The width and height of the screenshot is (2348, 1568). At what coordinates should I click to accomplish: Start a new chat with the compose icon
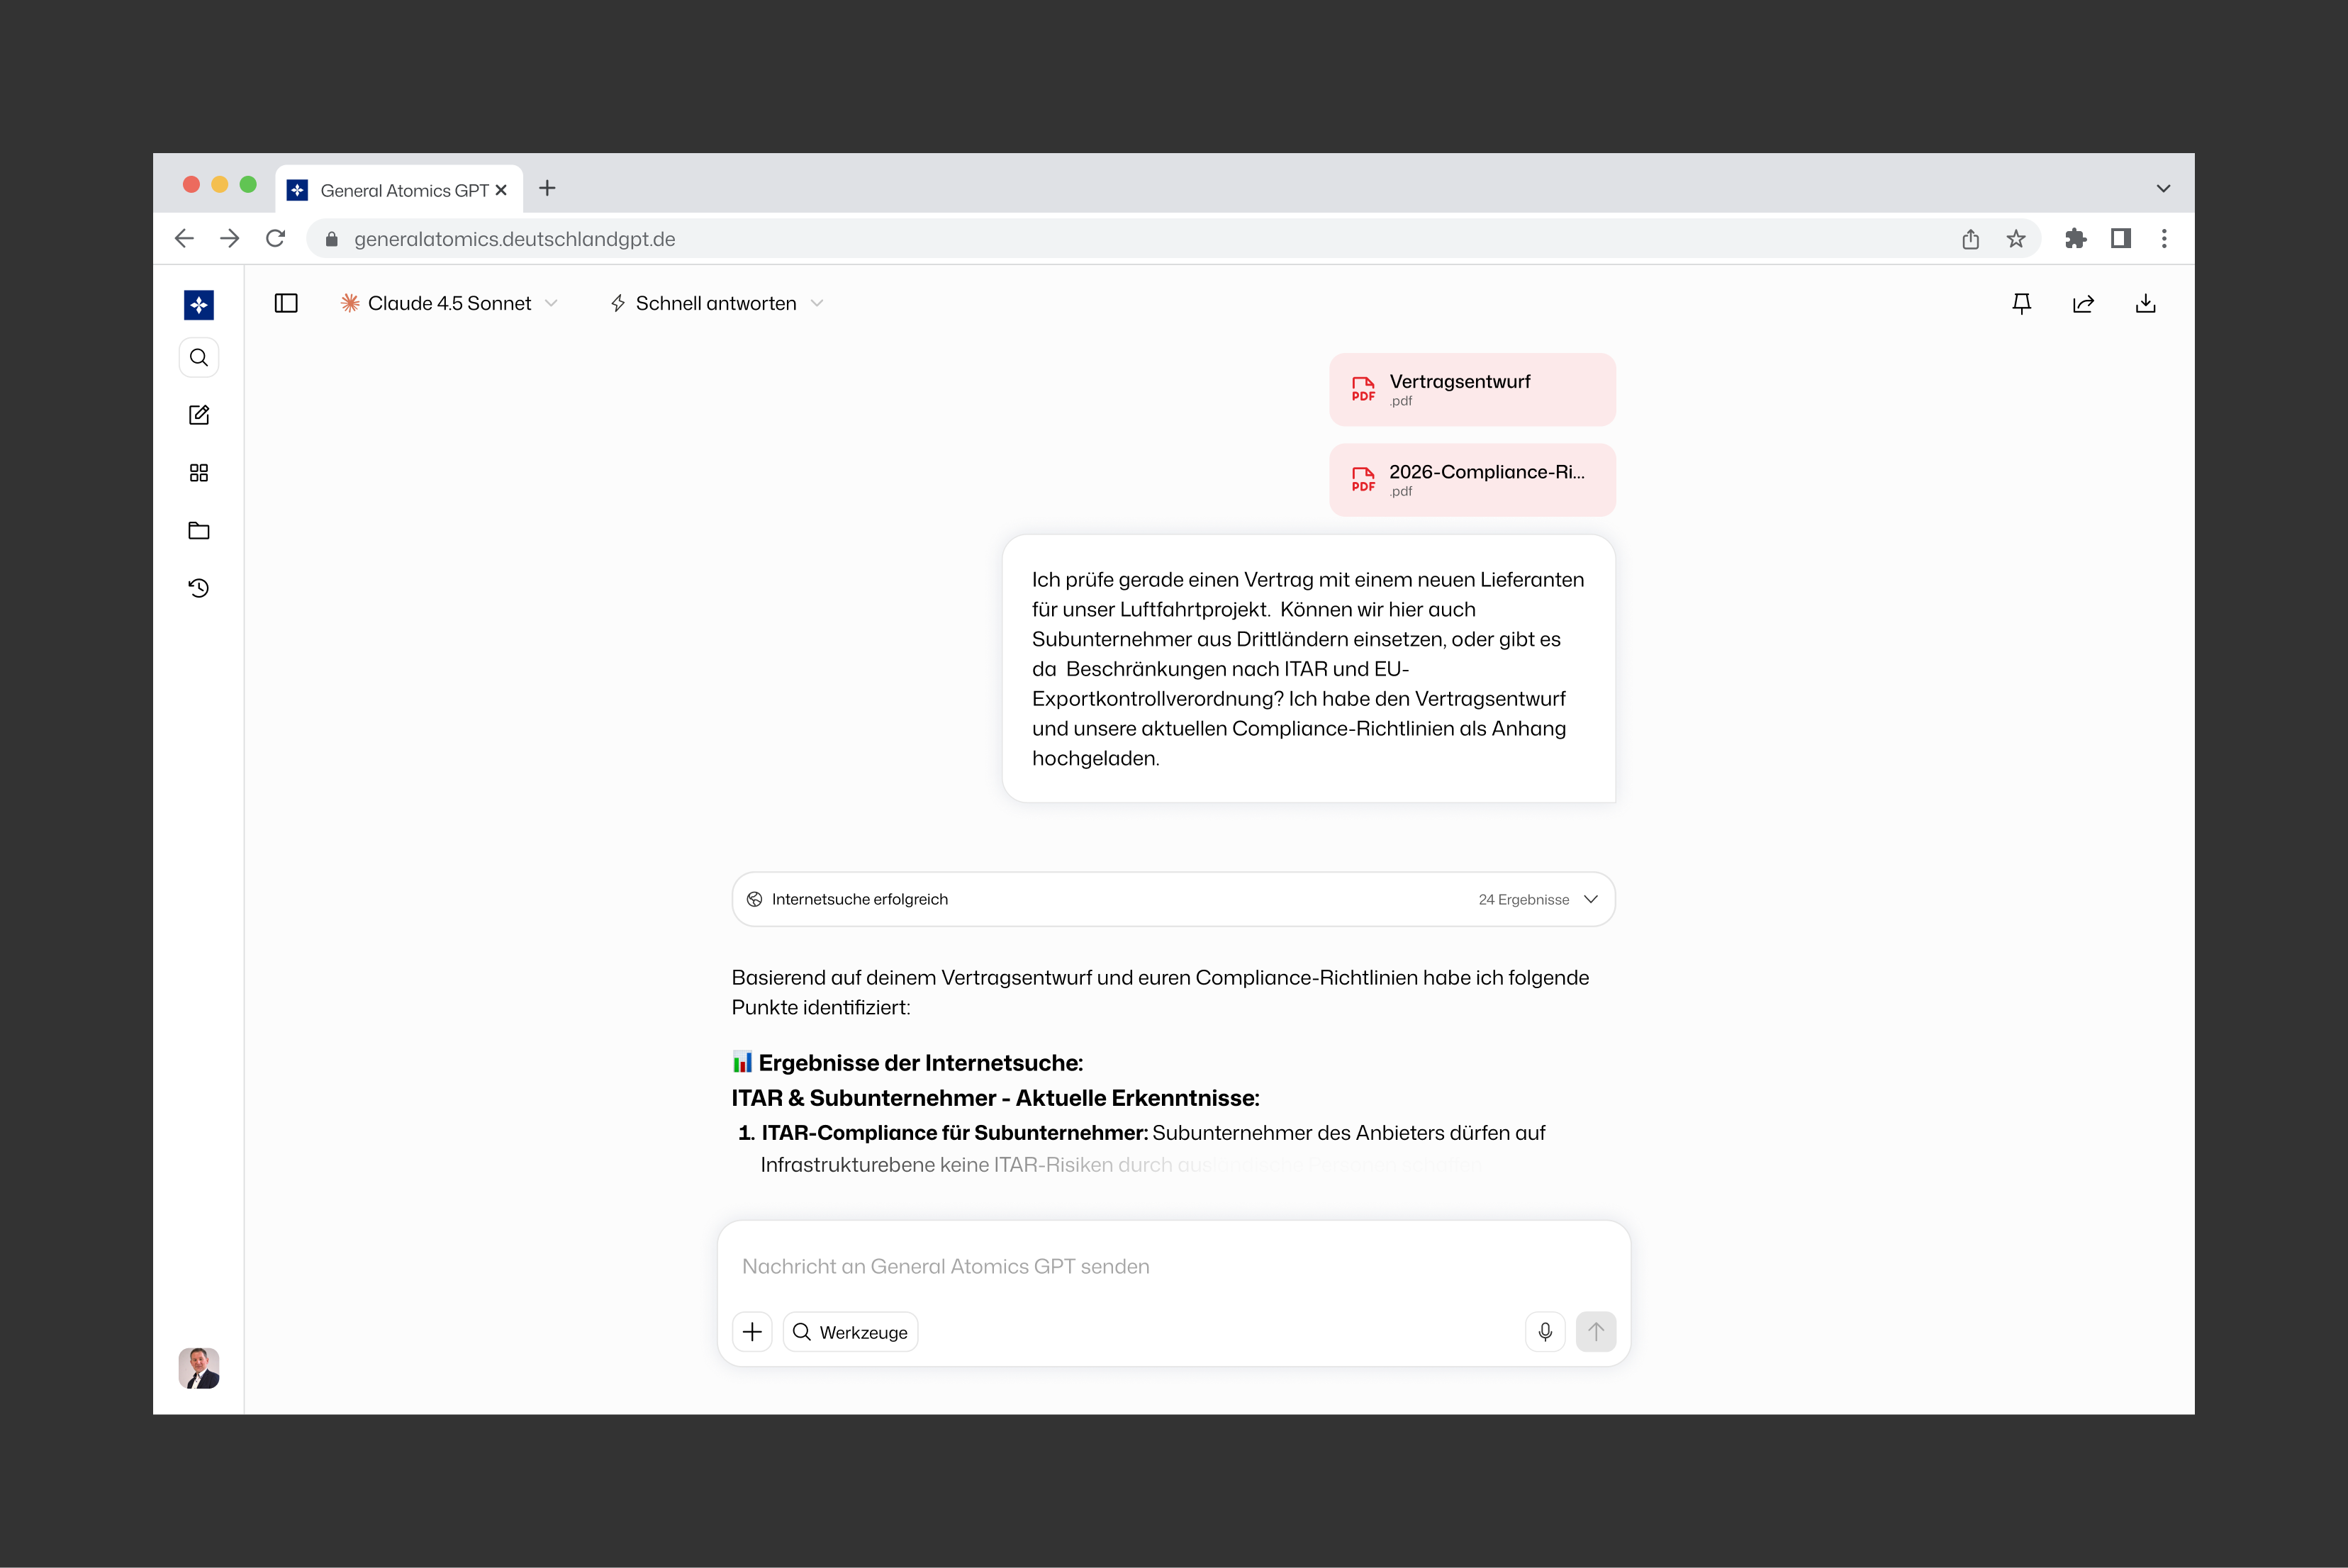point(199,415)
